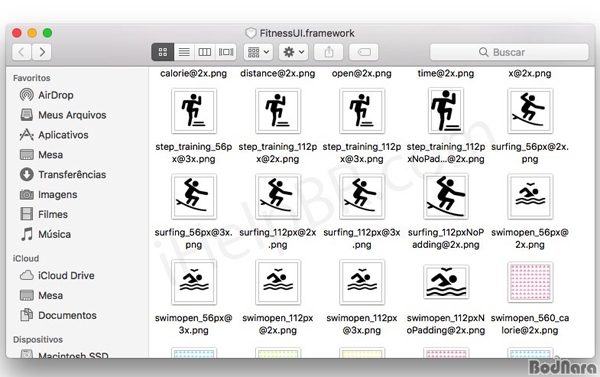This screenshot has width=600, height=377.
Task: Open the arrange items dropdown
Action: coord(258,52)
